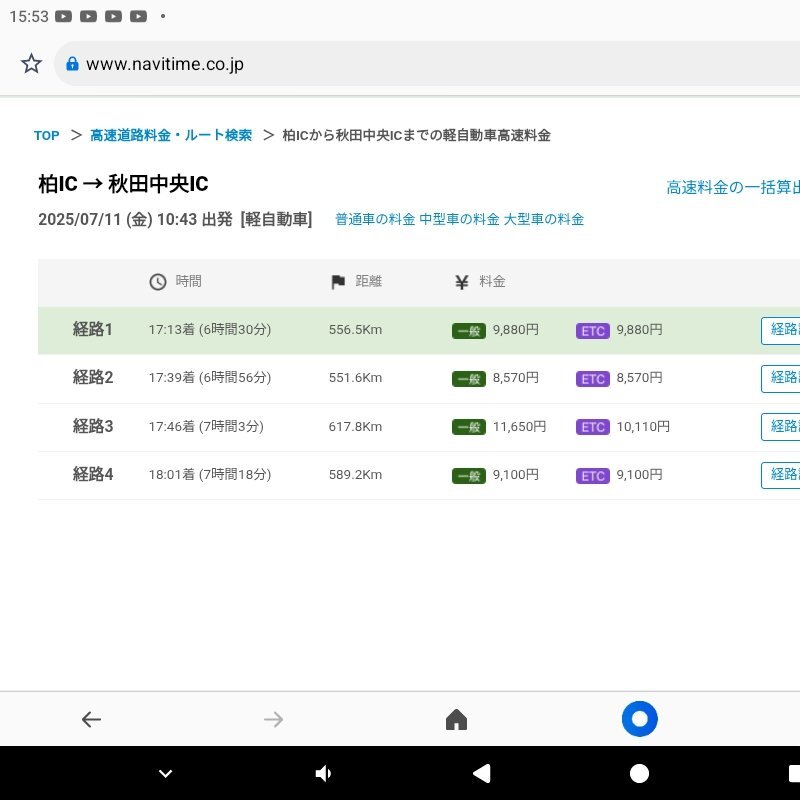Tap first YouTube notification icon in status bar

pos(63,16)
